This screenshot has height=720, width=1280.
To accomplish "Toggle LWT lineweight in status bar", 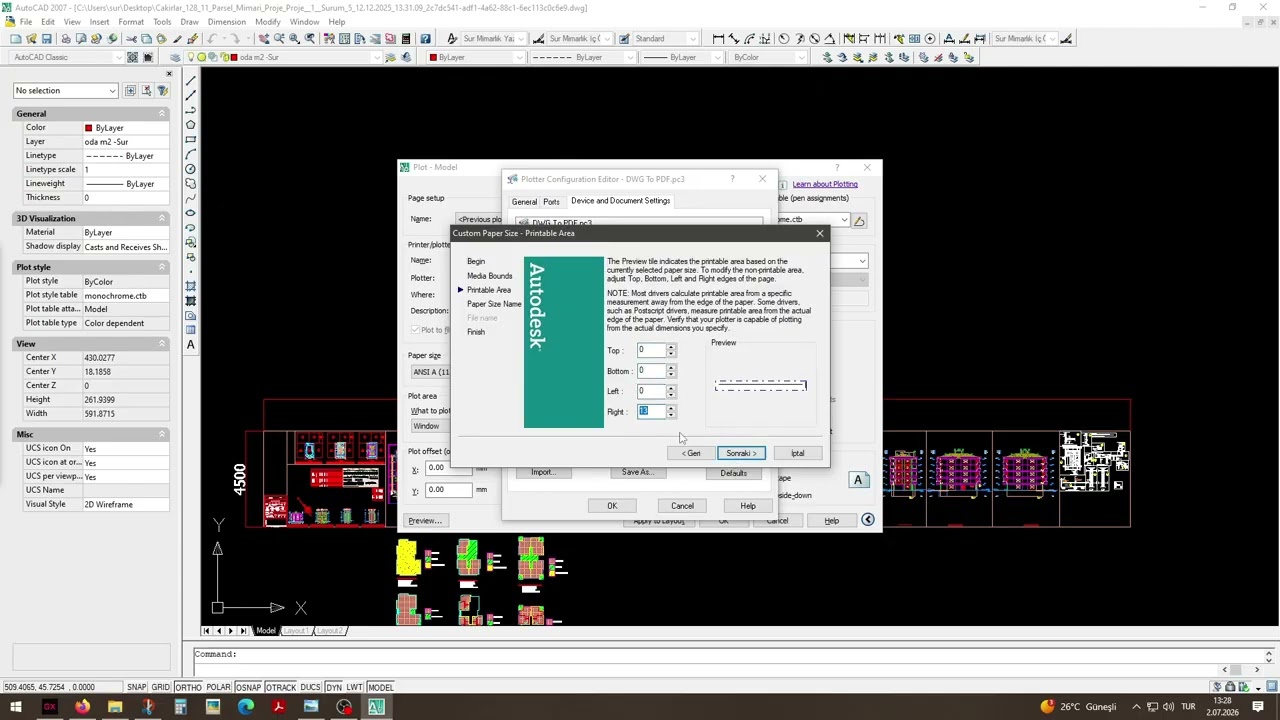I will 355,687.
